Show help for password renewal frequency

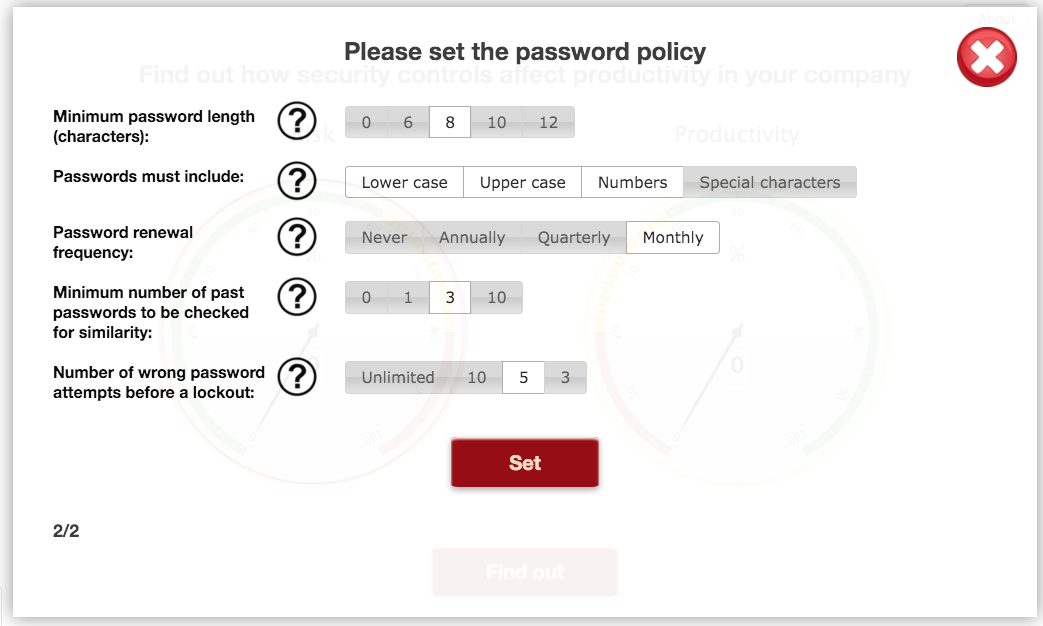click(x=296, y=237)
